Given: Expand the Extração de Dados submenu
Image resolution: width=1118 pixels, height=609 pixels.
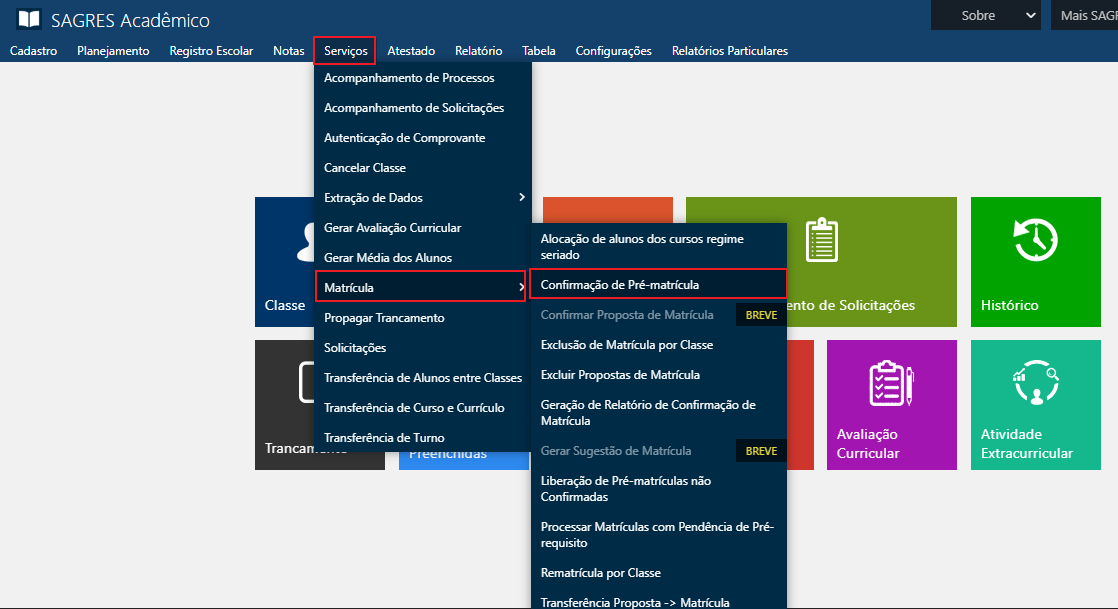Looking at the screenshot, I should click(521, 198).
